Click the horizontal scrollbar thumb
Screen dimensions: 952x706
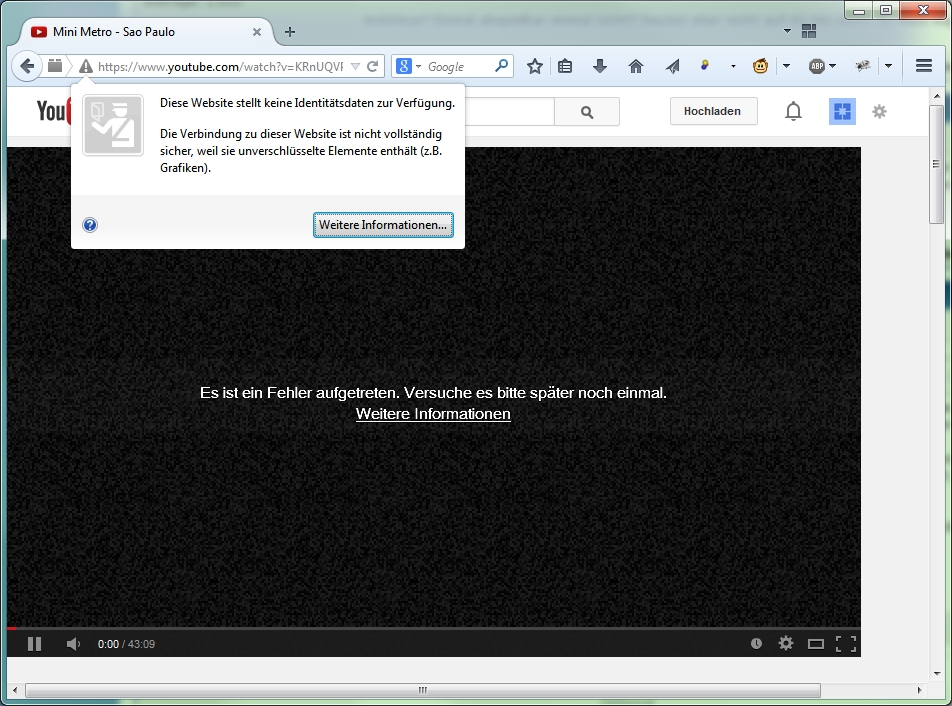coord(423,690)
